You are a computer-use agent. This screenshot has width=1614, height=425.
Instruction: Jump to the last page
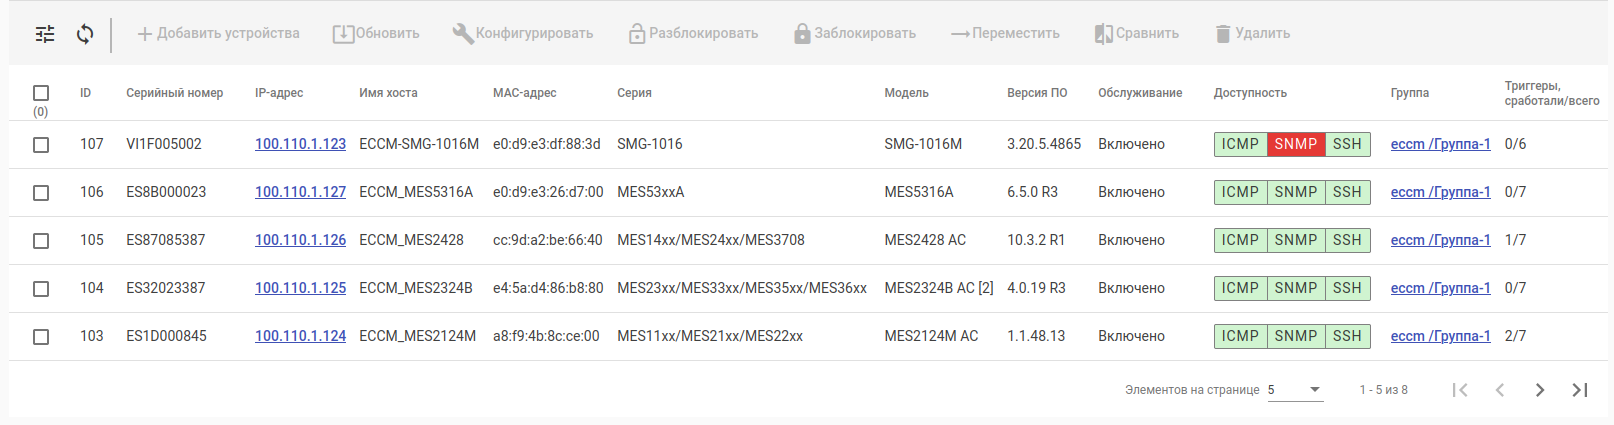tap(1579, 390)
